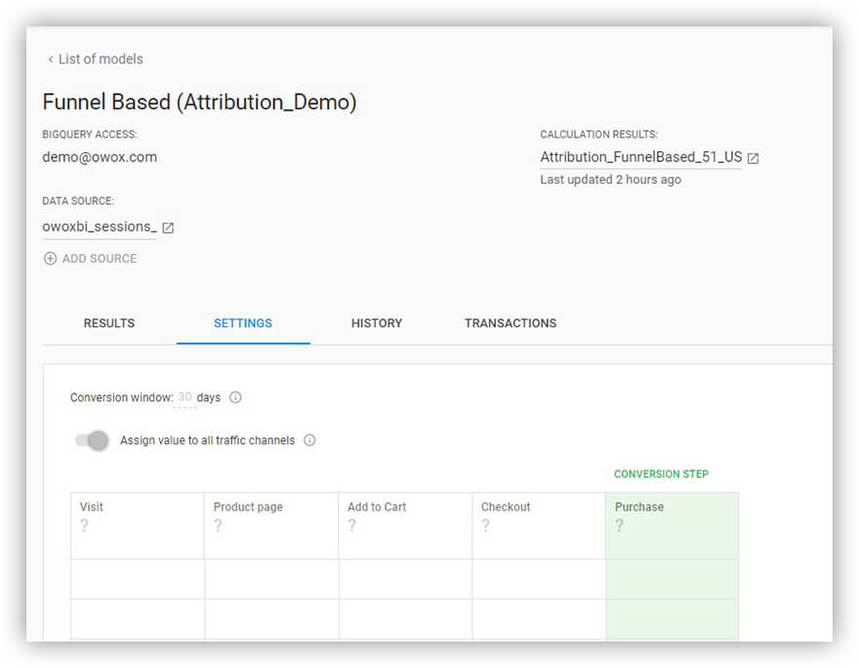This screenshot has height=668, width=859.
Task: Click info icon beside Assign value toggle
Action: click(x=310, y=440)
